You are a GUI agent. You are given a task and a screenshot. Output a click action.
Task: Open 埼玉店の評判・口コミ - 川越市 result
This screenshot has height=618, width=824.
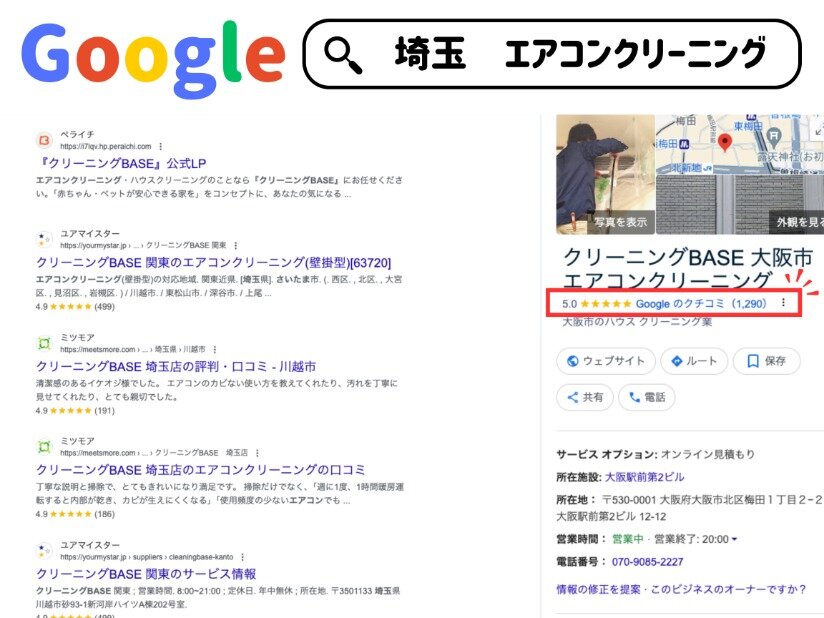[176, 365]
